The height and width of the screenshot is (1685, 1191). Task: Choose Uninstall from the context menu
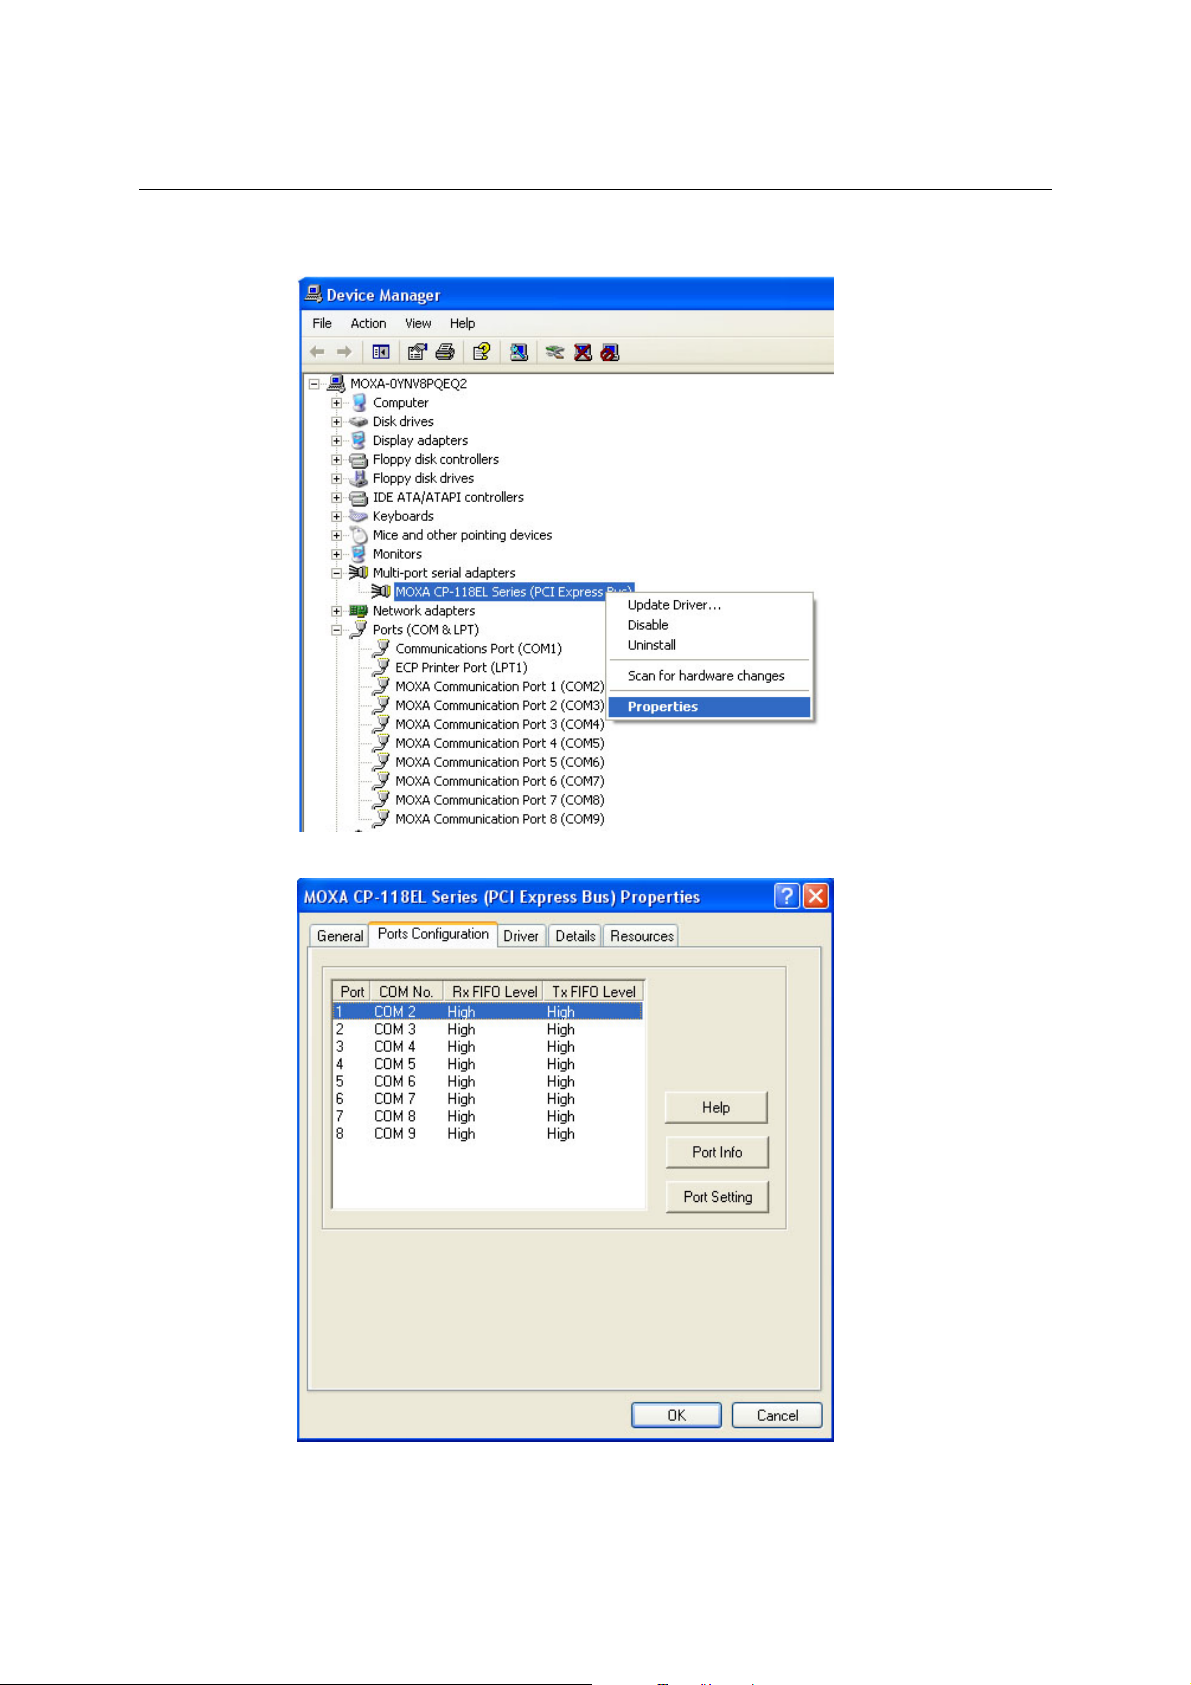point(711,645)
